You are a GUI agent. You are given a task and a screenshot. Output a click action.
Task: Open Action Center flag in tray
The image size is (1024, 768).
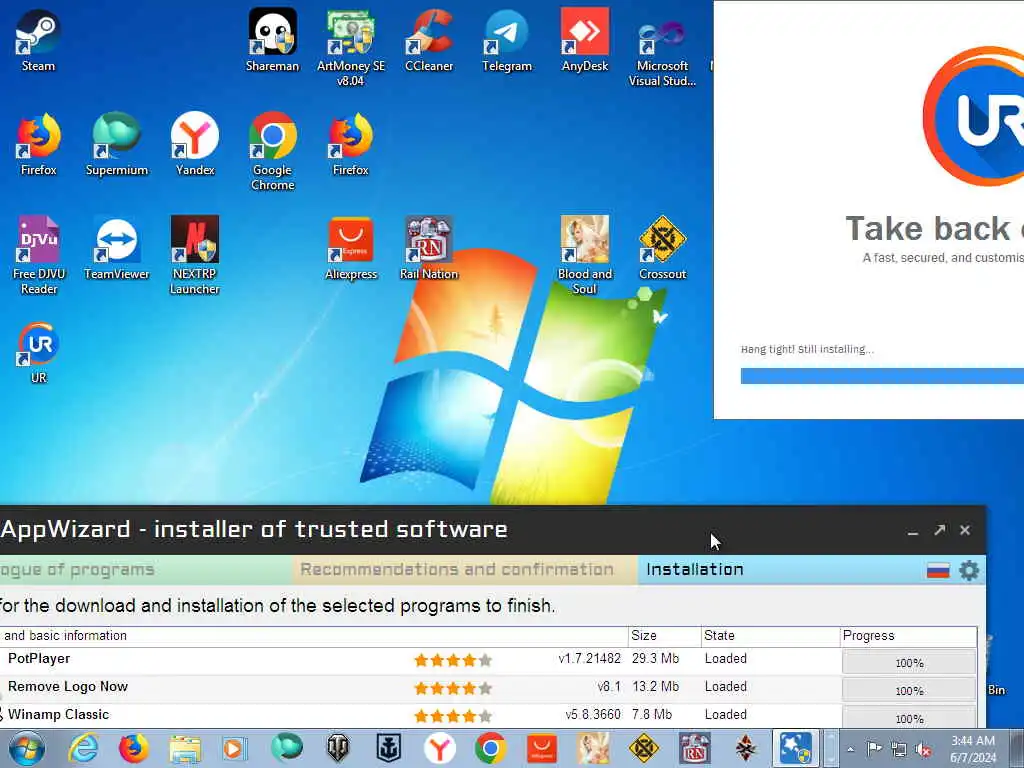pos(874,749)
